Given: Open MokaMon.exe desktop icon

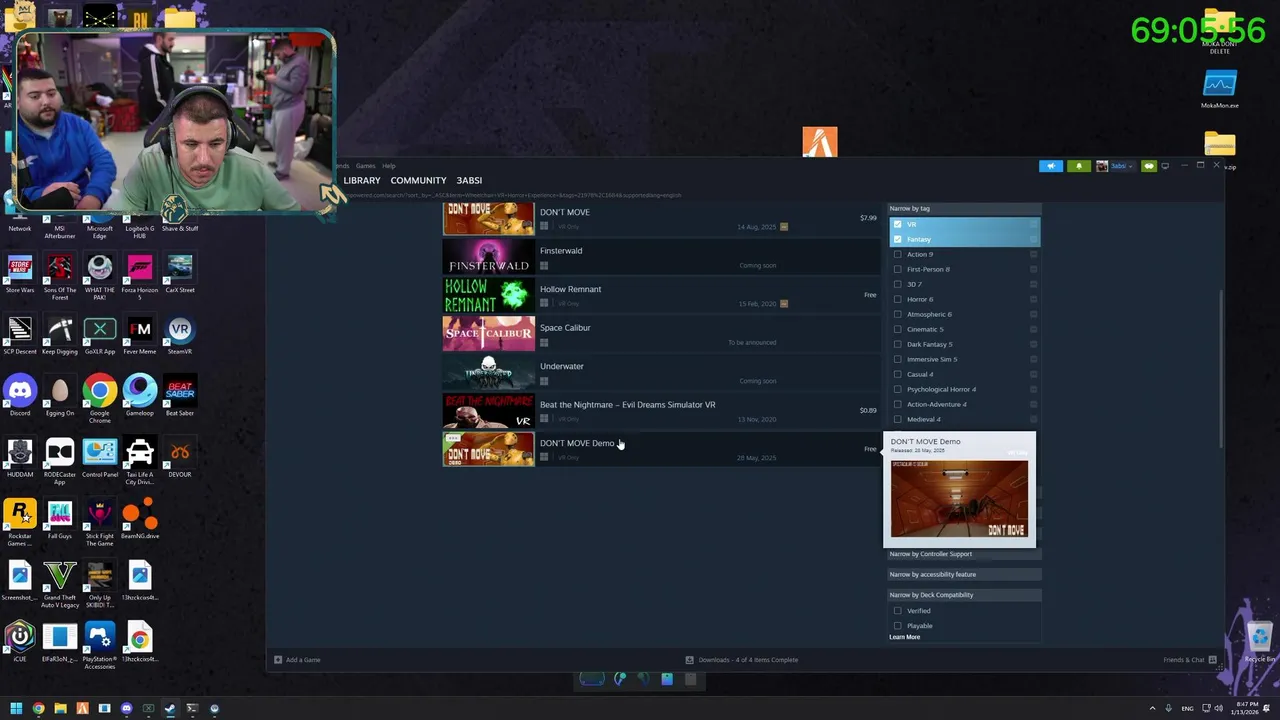Looking at the screenshot, I should point(1220,88).
